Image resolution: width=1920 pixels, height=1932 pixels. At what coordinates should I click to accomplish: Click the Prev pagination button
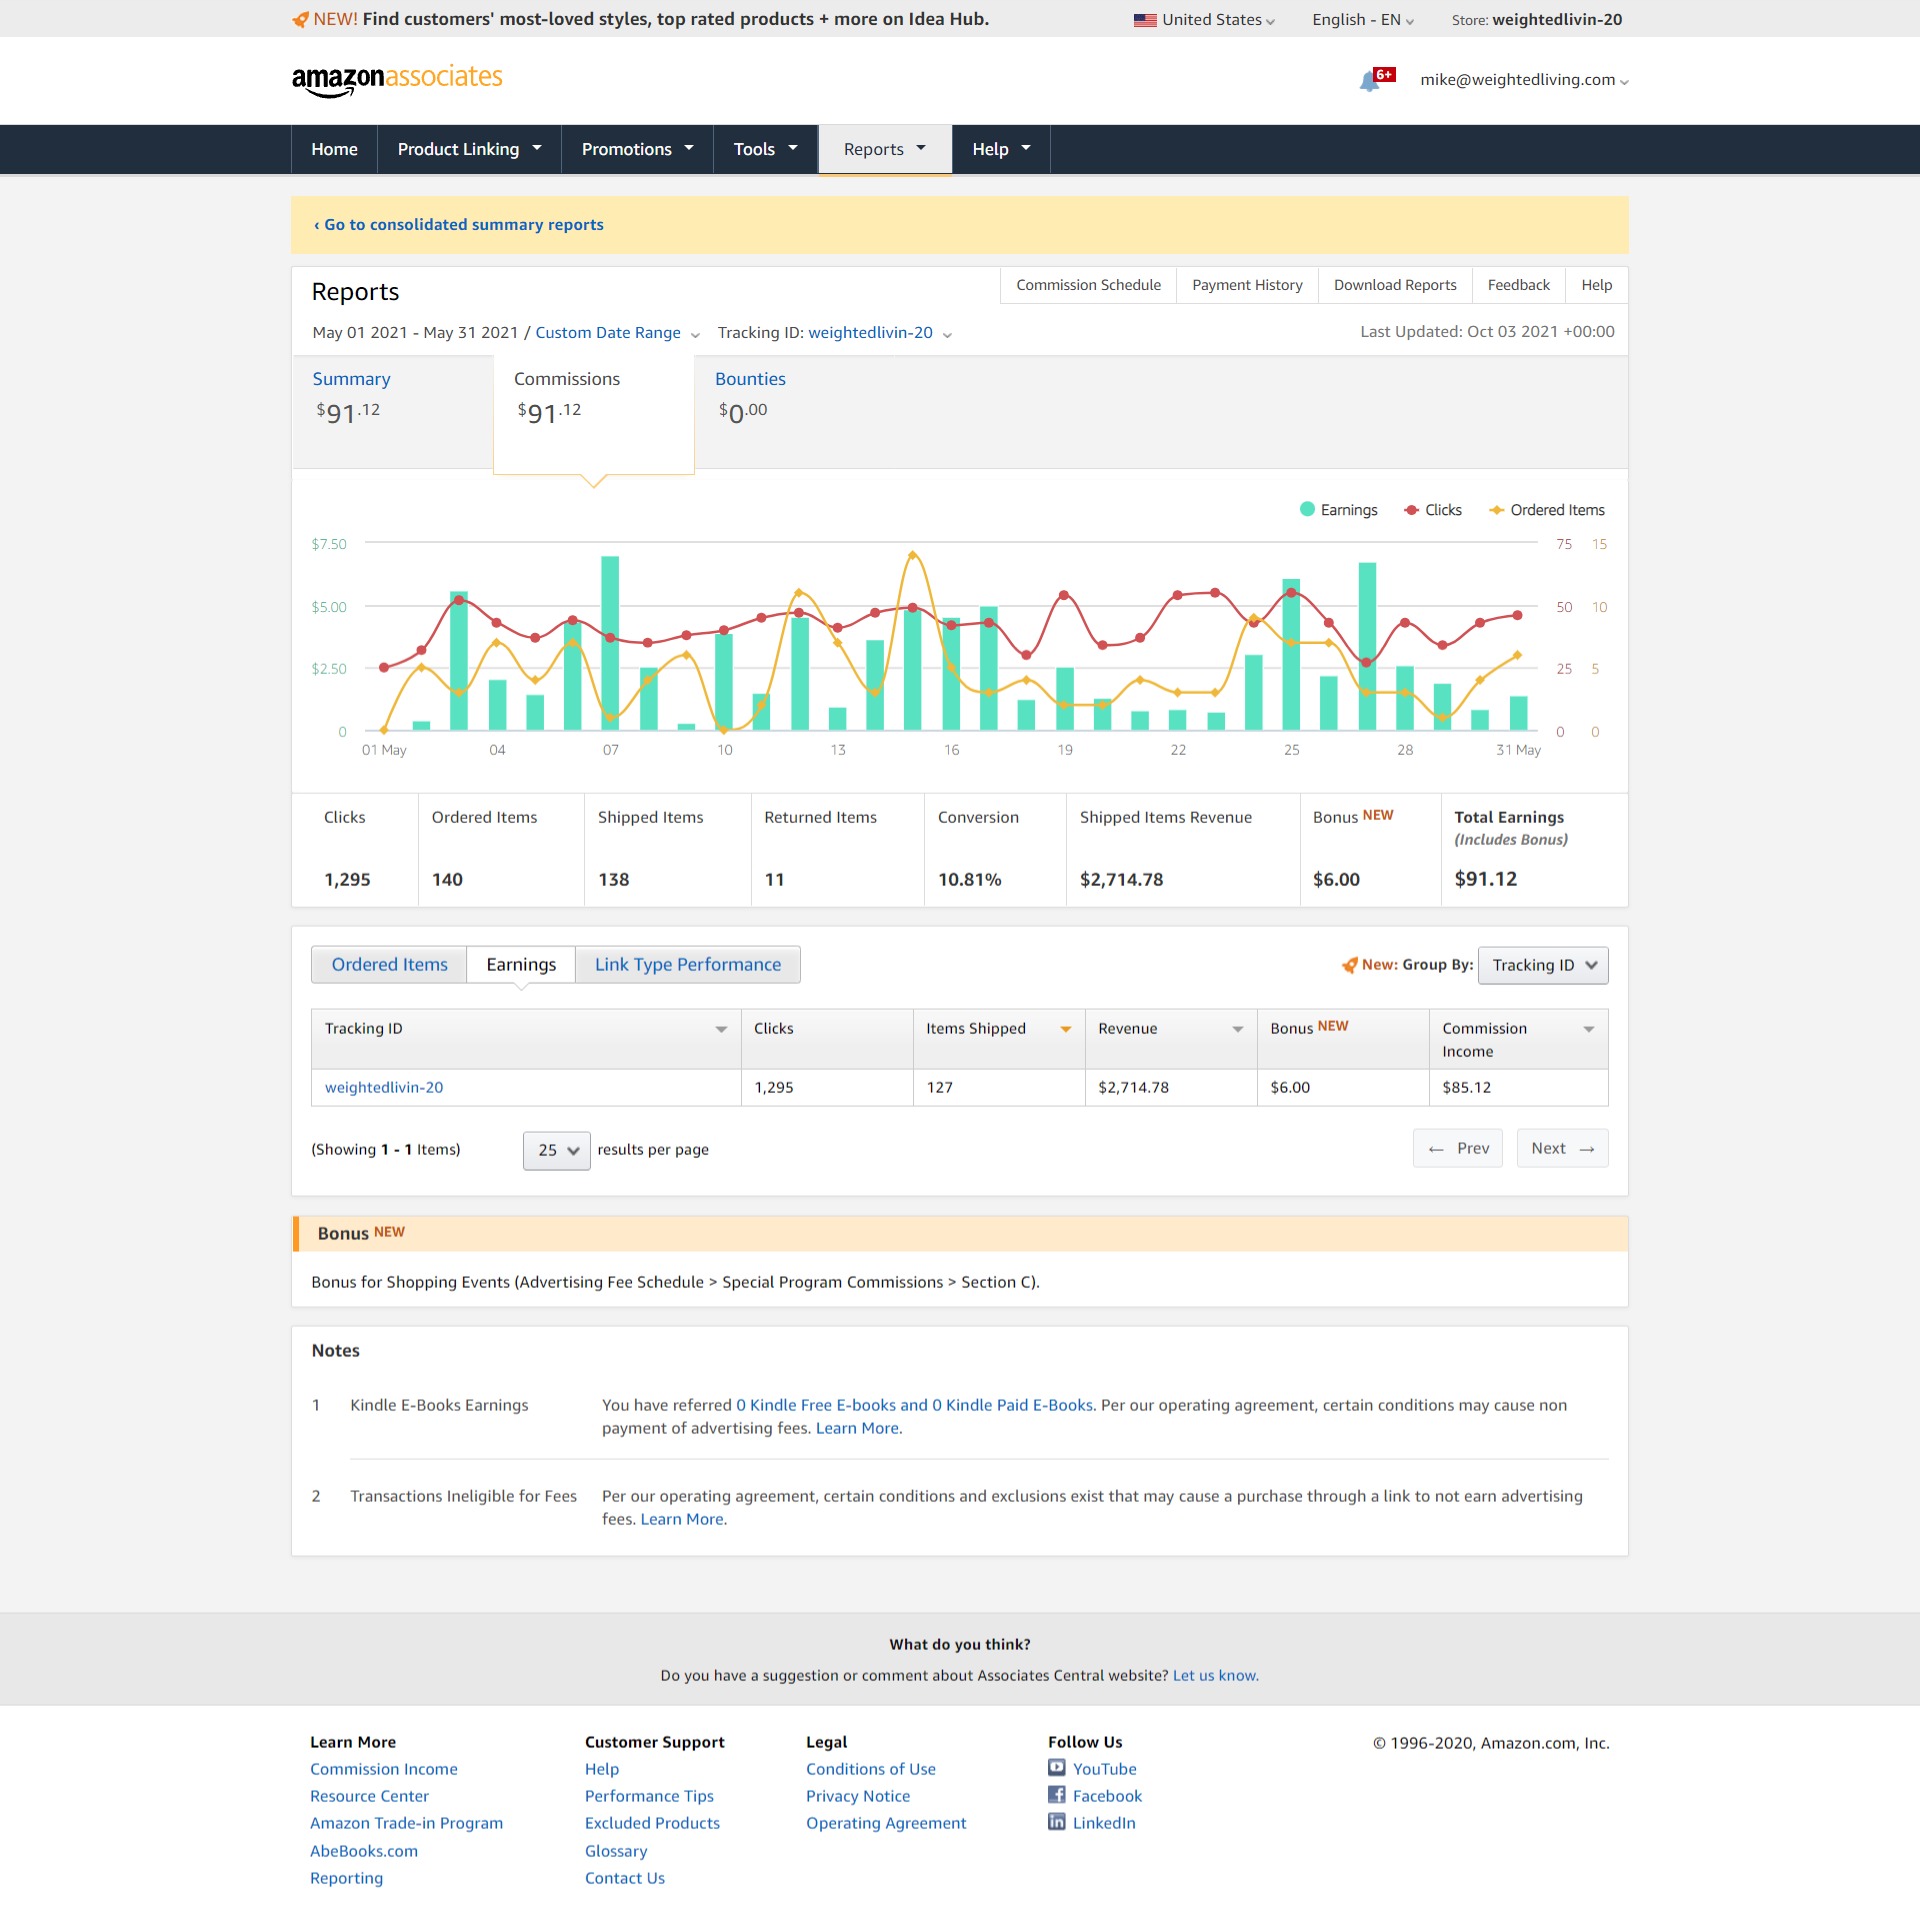click(1458, 1149)
